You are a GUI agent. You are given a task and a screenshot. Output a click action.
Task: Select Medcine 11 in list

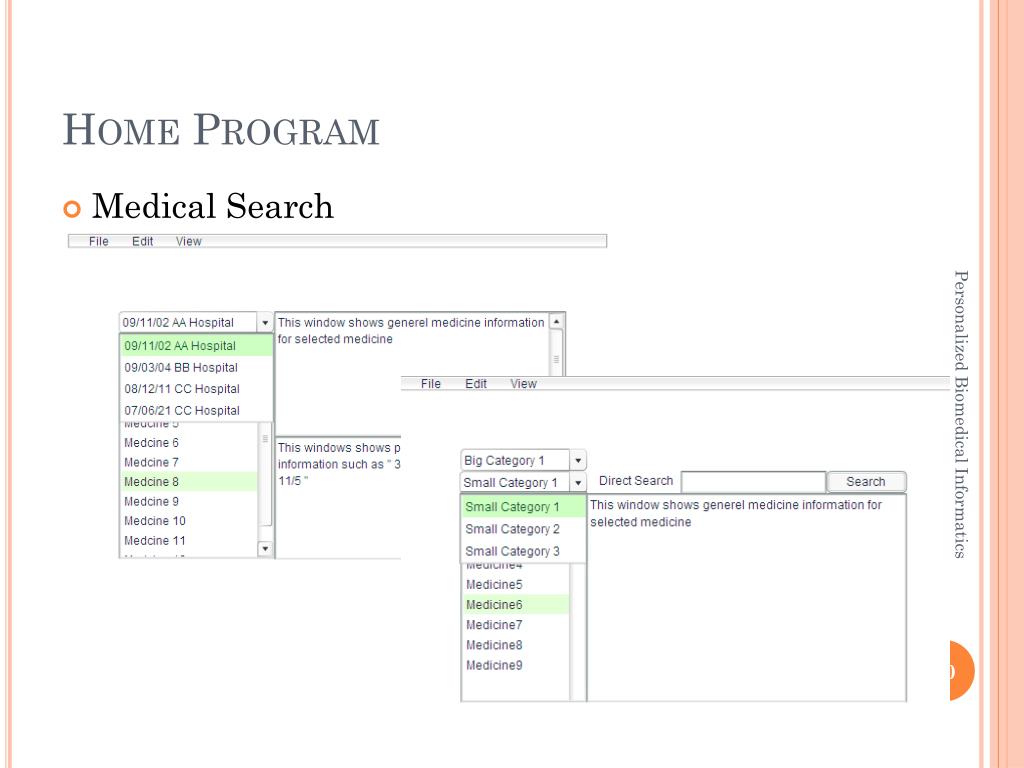pos(189,540)
